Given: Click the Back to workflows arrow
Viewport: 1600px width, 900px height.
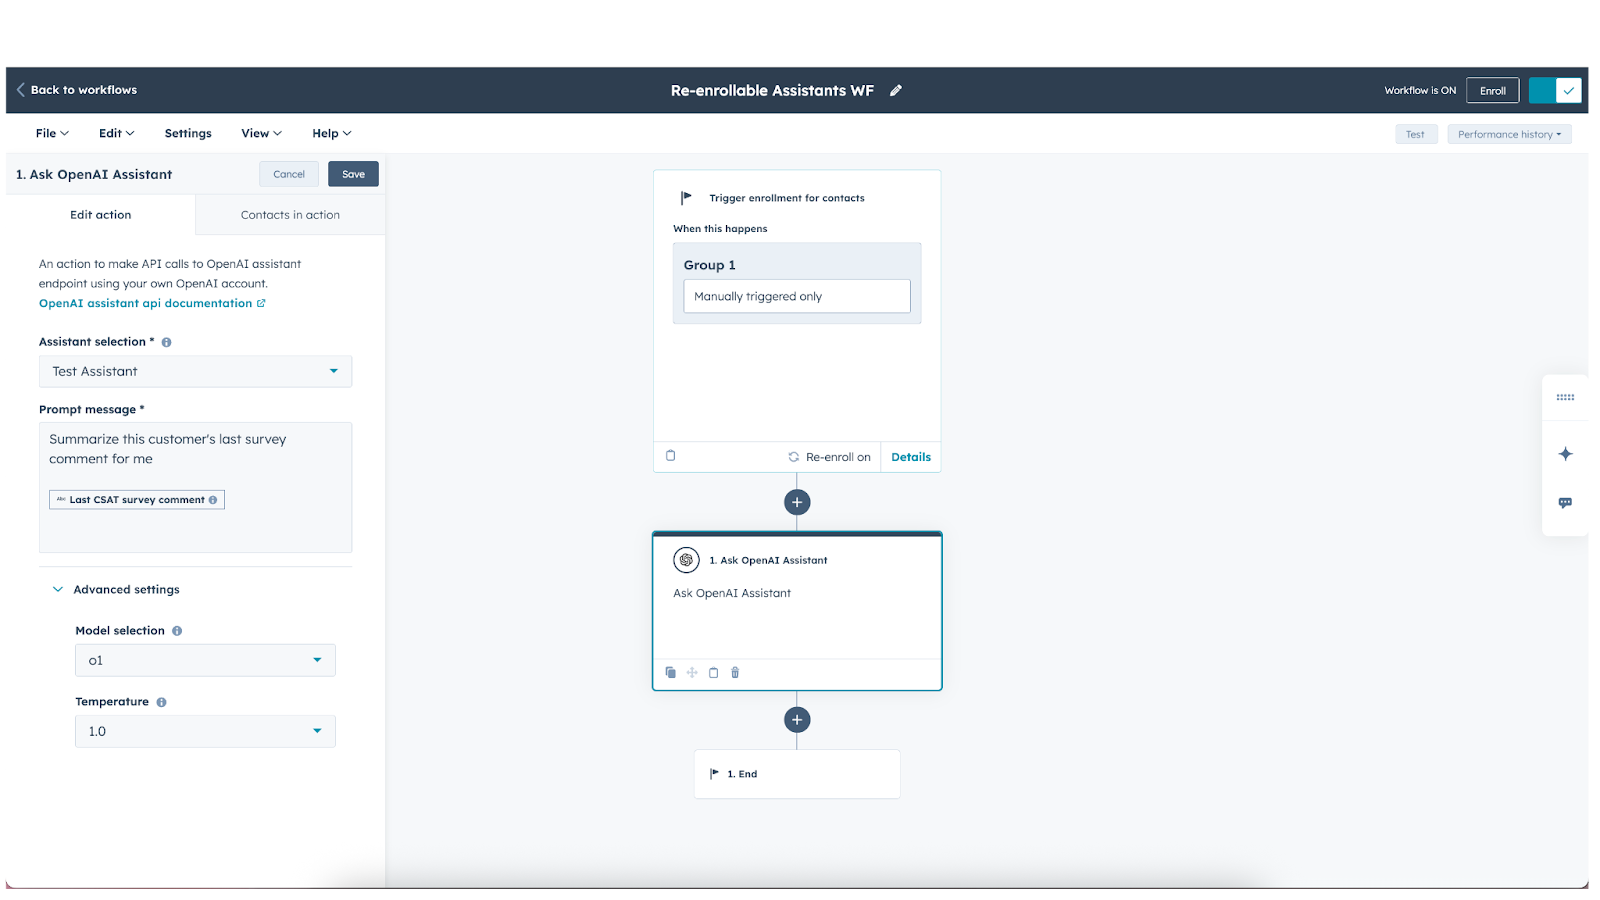Looking at the screenshot, I should 20,90.
